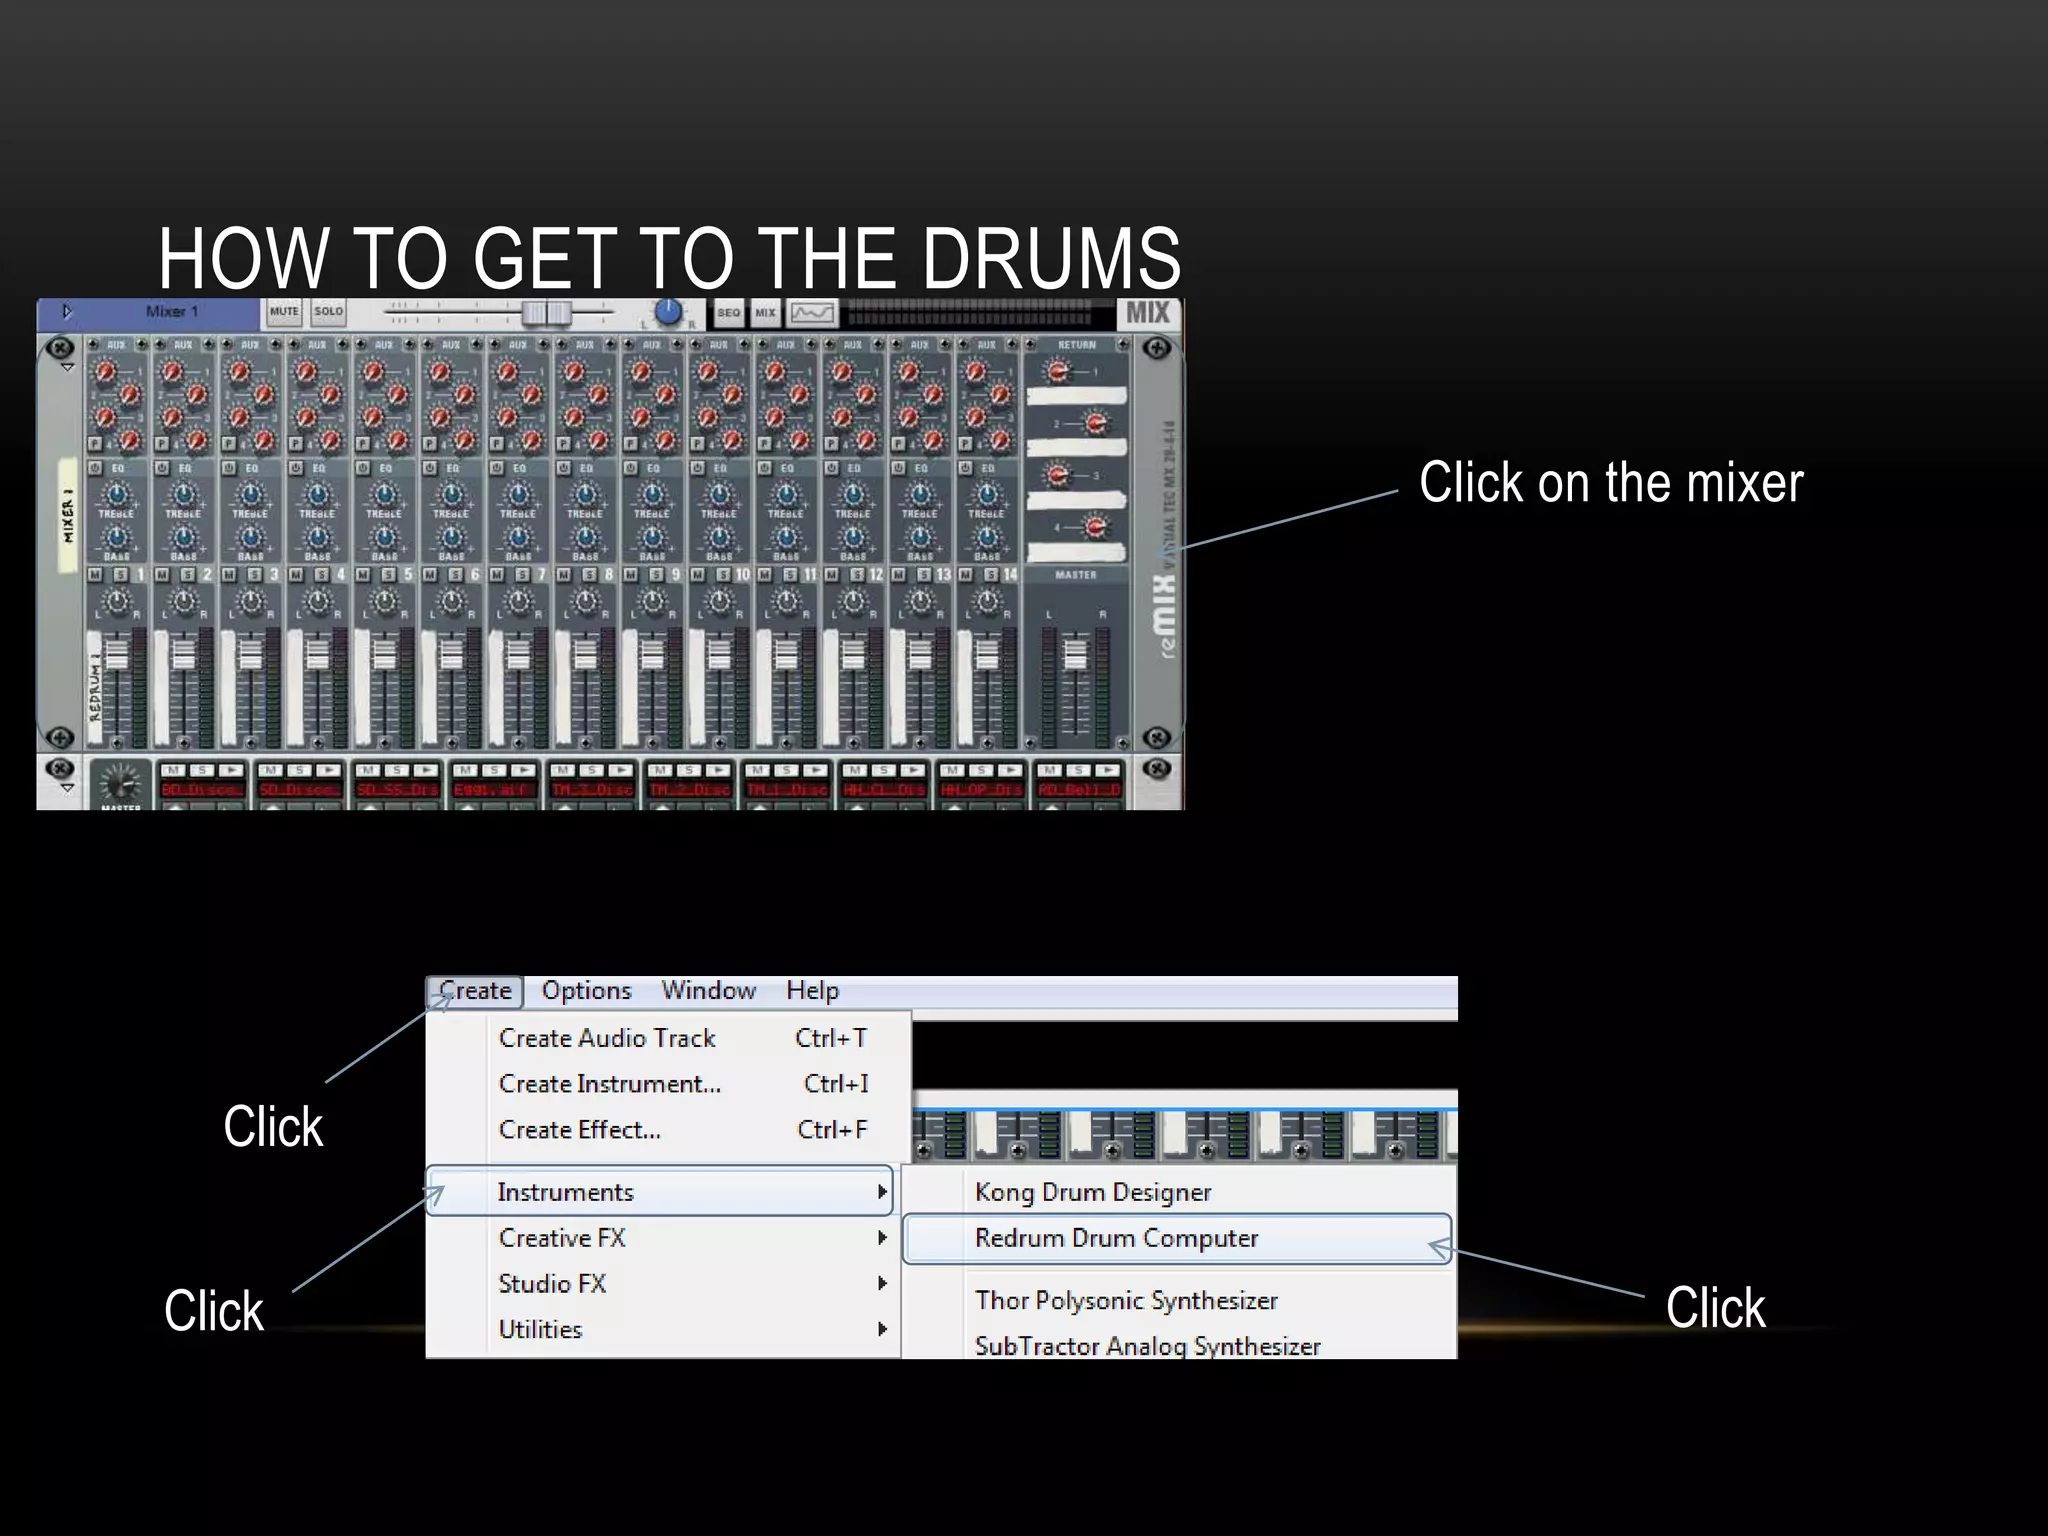Screen dimensions: 2048x1536
Task: Click the Mixer 1 device name label
Action: [172, 311]
